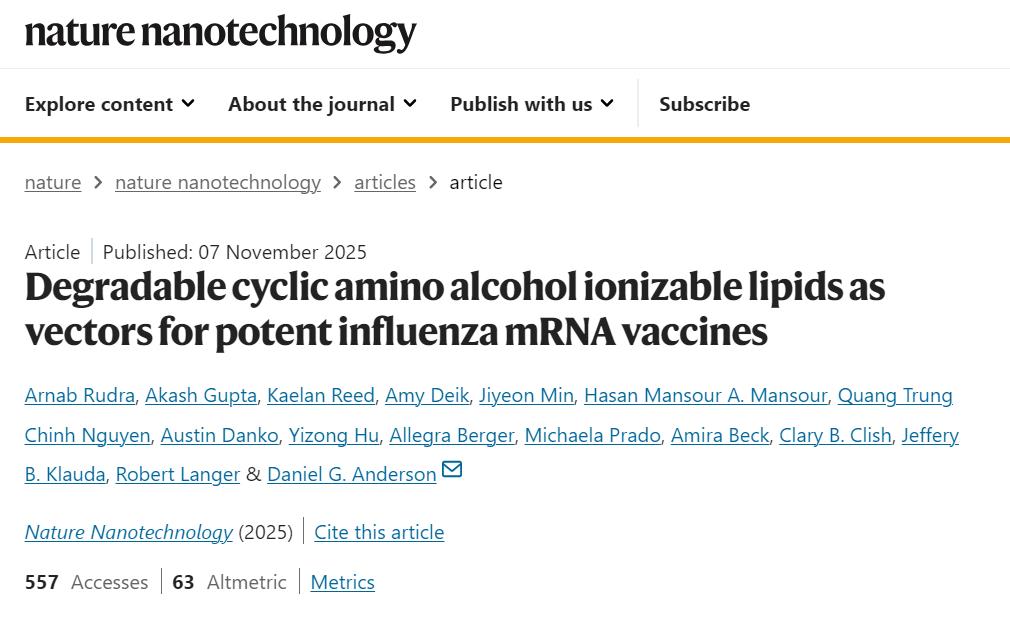Open Hasan Mansour A. Mansour author link

[705, 395]
